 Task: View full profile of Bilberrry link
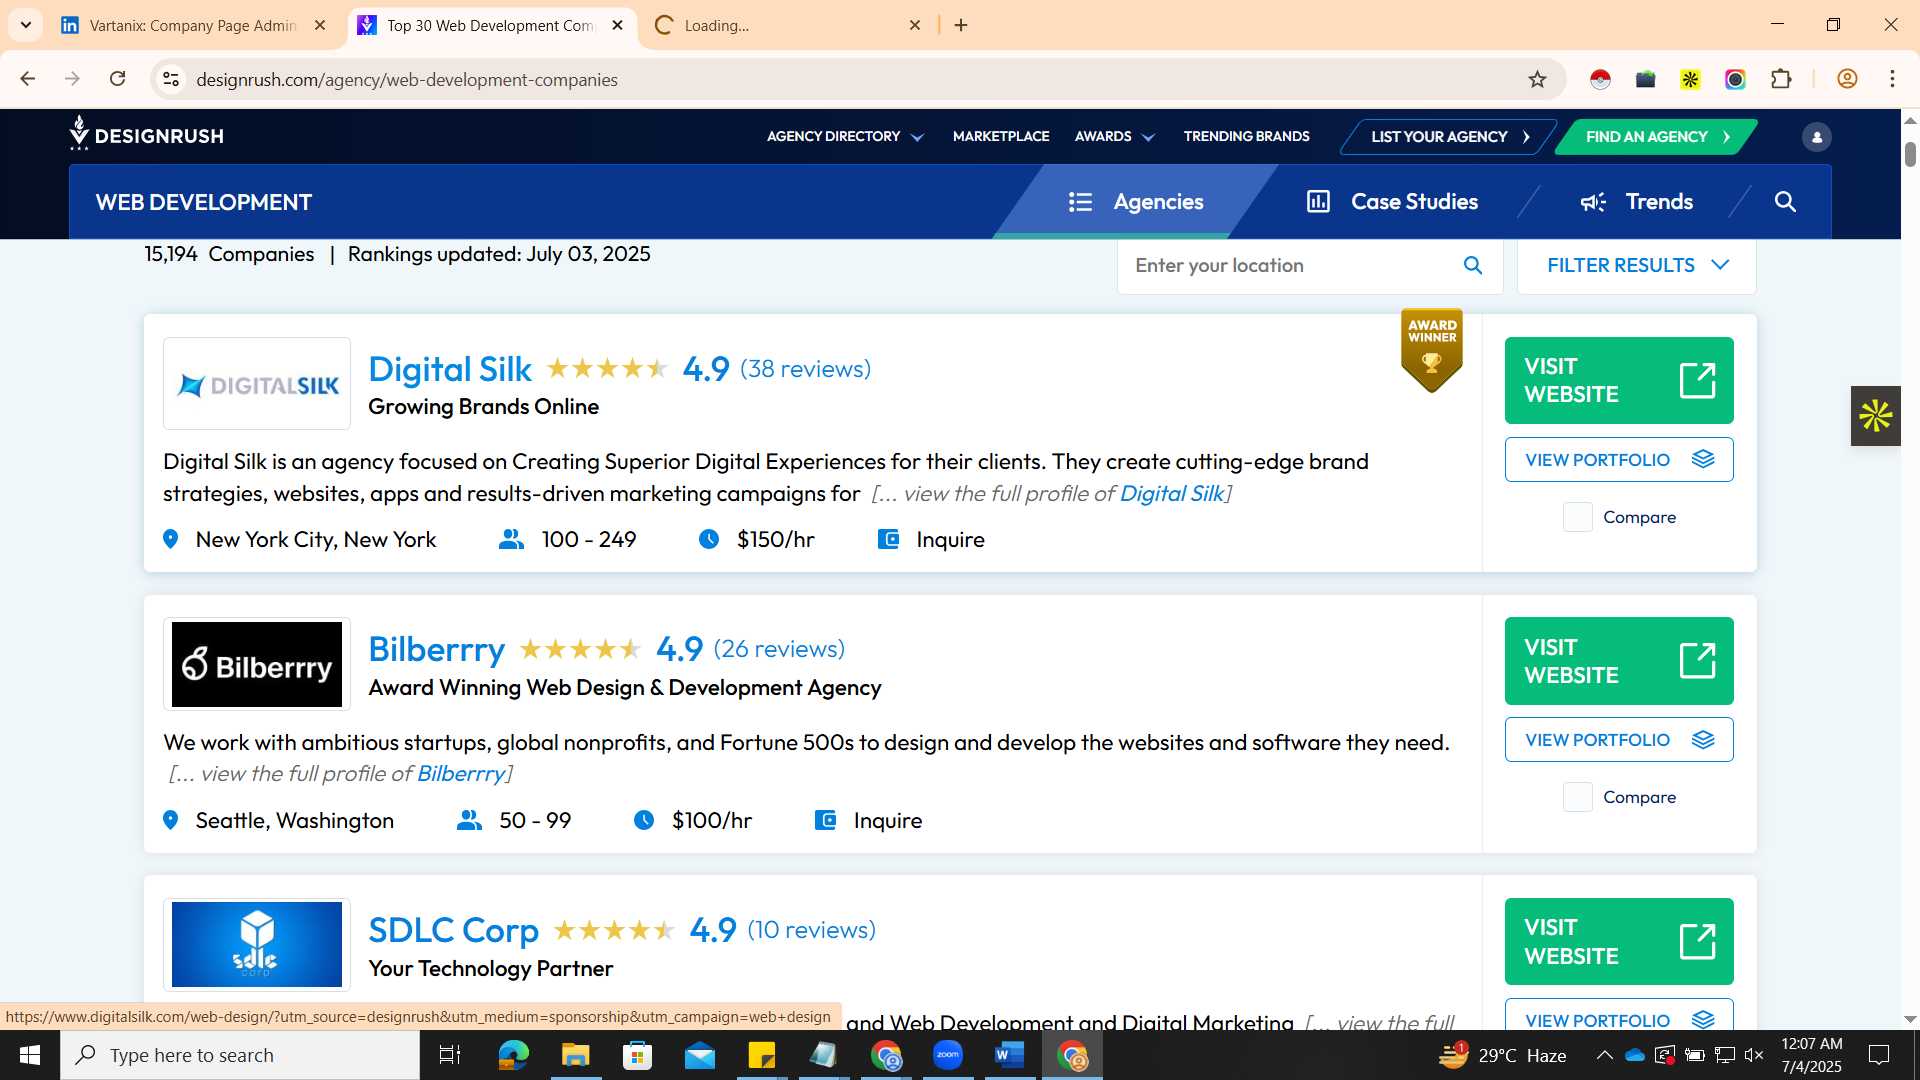[460, 774]
